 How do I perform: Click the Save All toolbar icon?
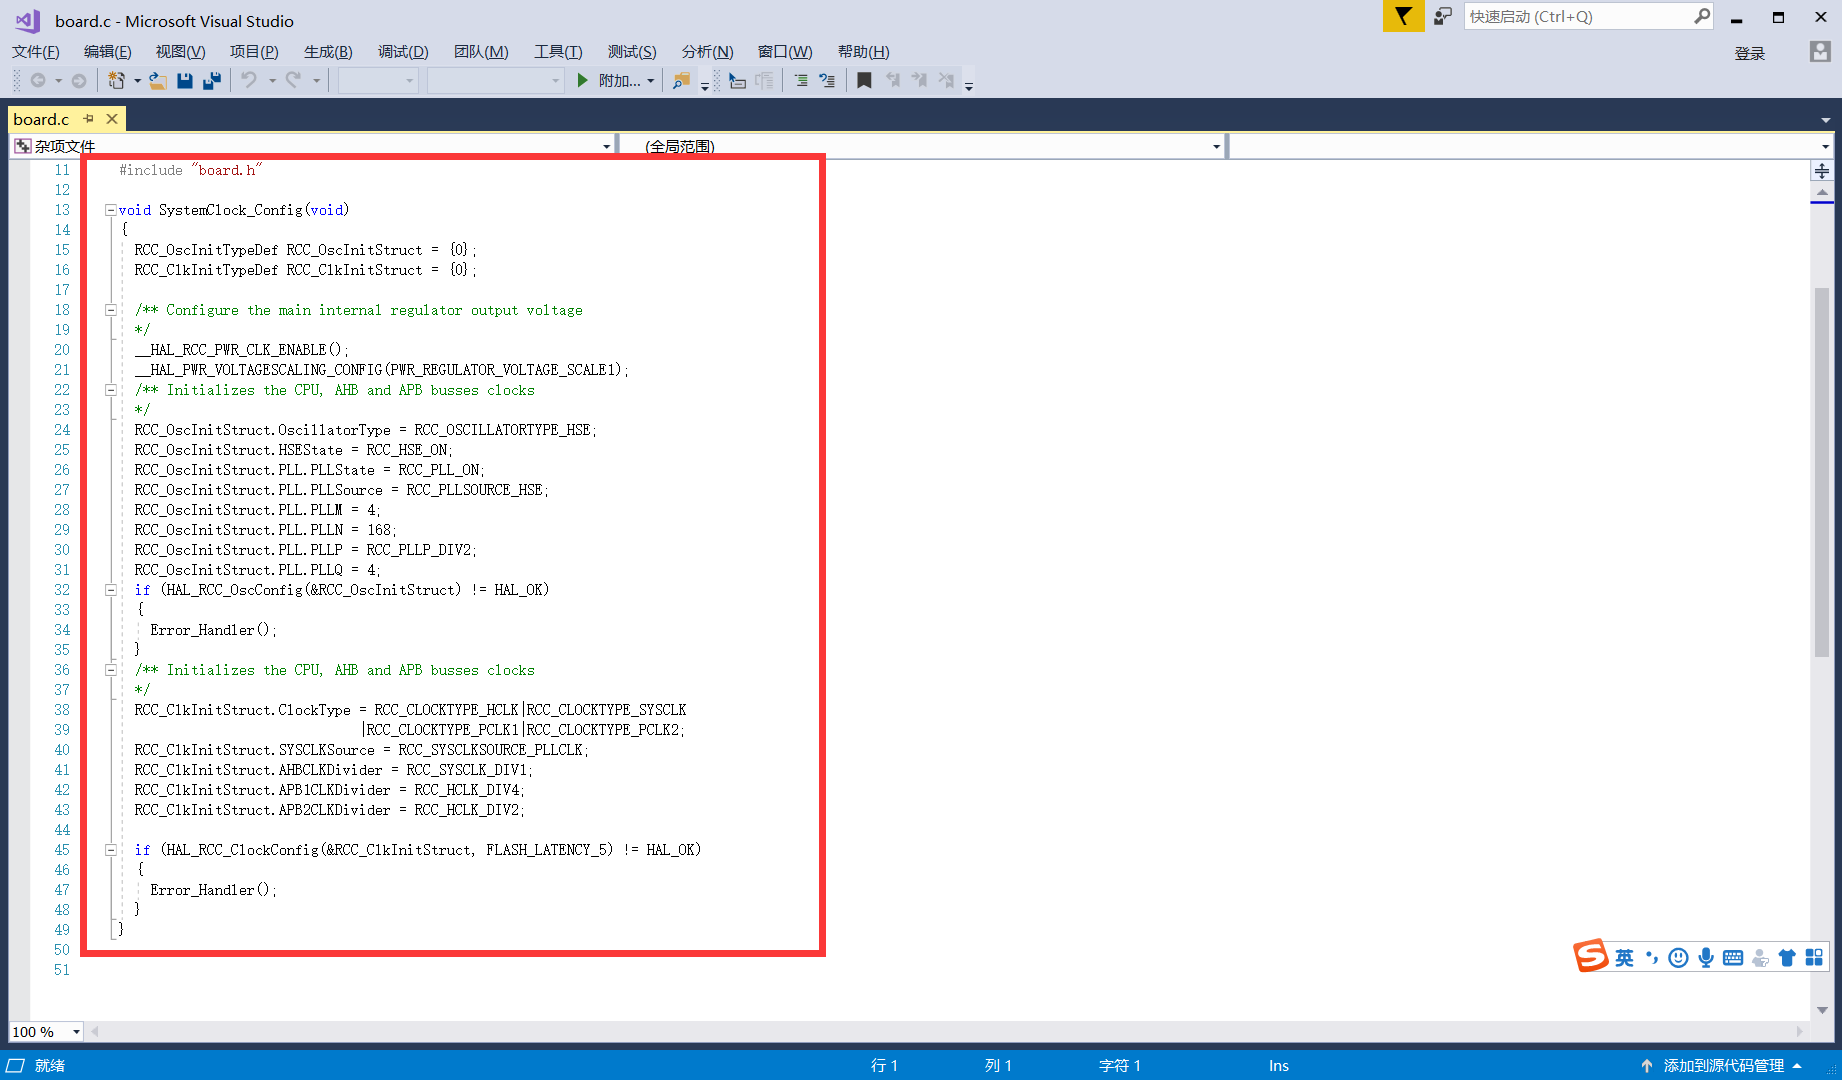point(212,80)
